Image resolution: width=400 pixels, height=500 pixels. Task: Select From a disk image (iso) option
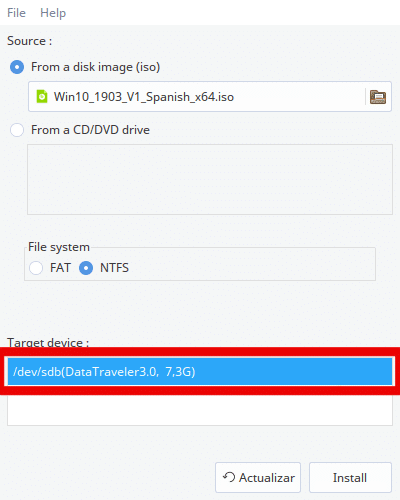point(17,67)
